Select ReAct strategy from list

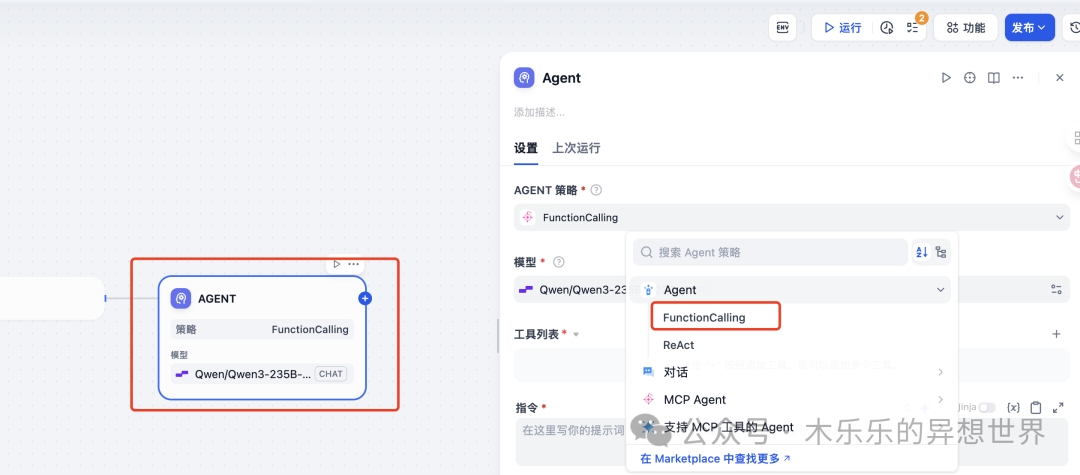678,345
